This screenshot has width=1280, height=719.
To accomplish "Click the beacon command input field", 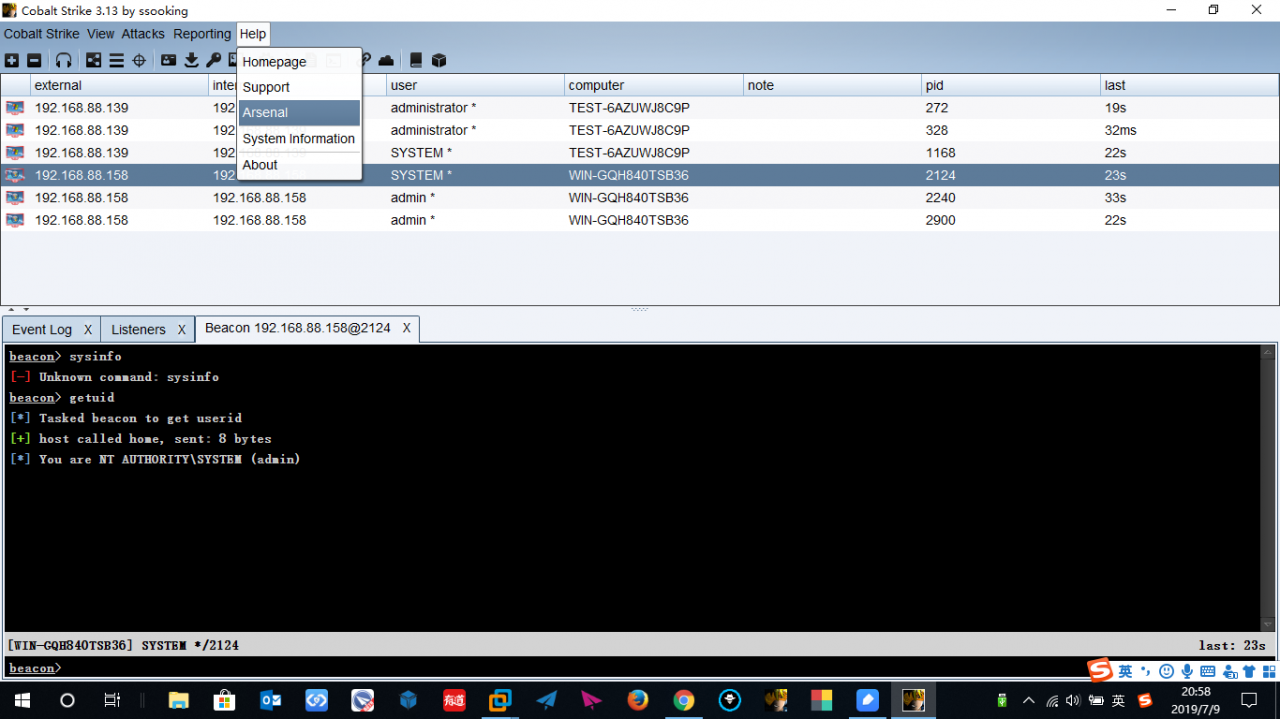I will point(665,668).
